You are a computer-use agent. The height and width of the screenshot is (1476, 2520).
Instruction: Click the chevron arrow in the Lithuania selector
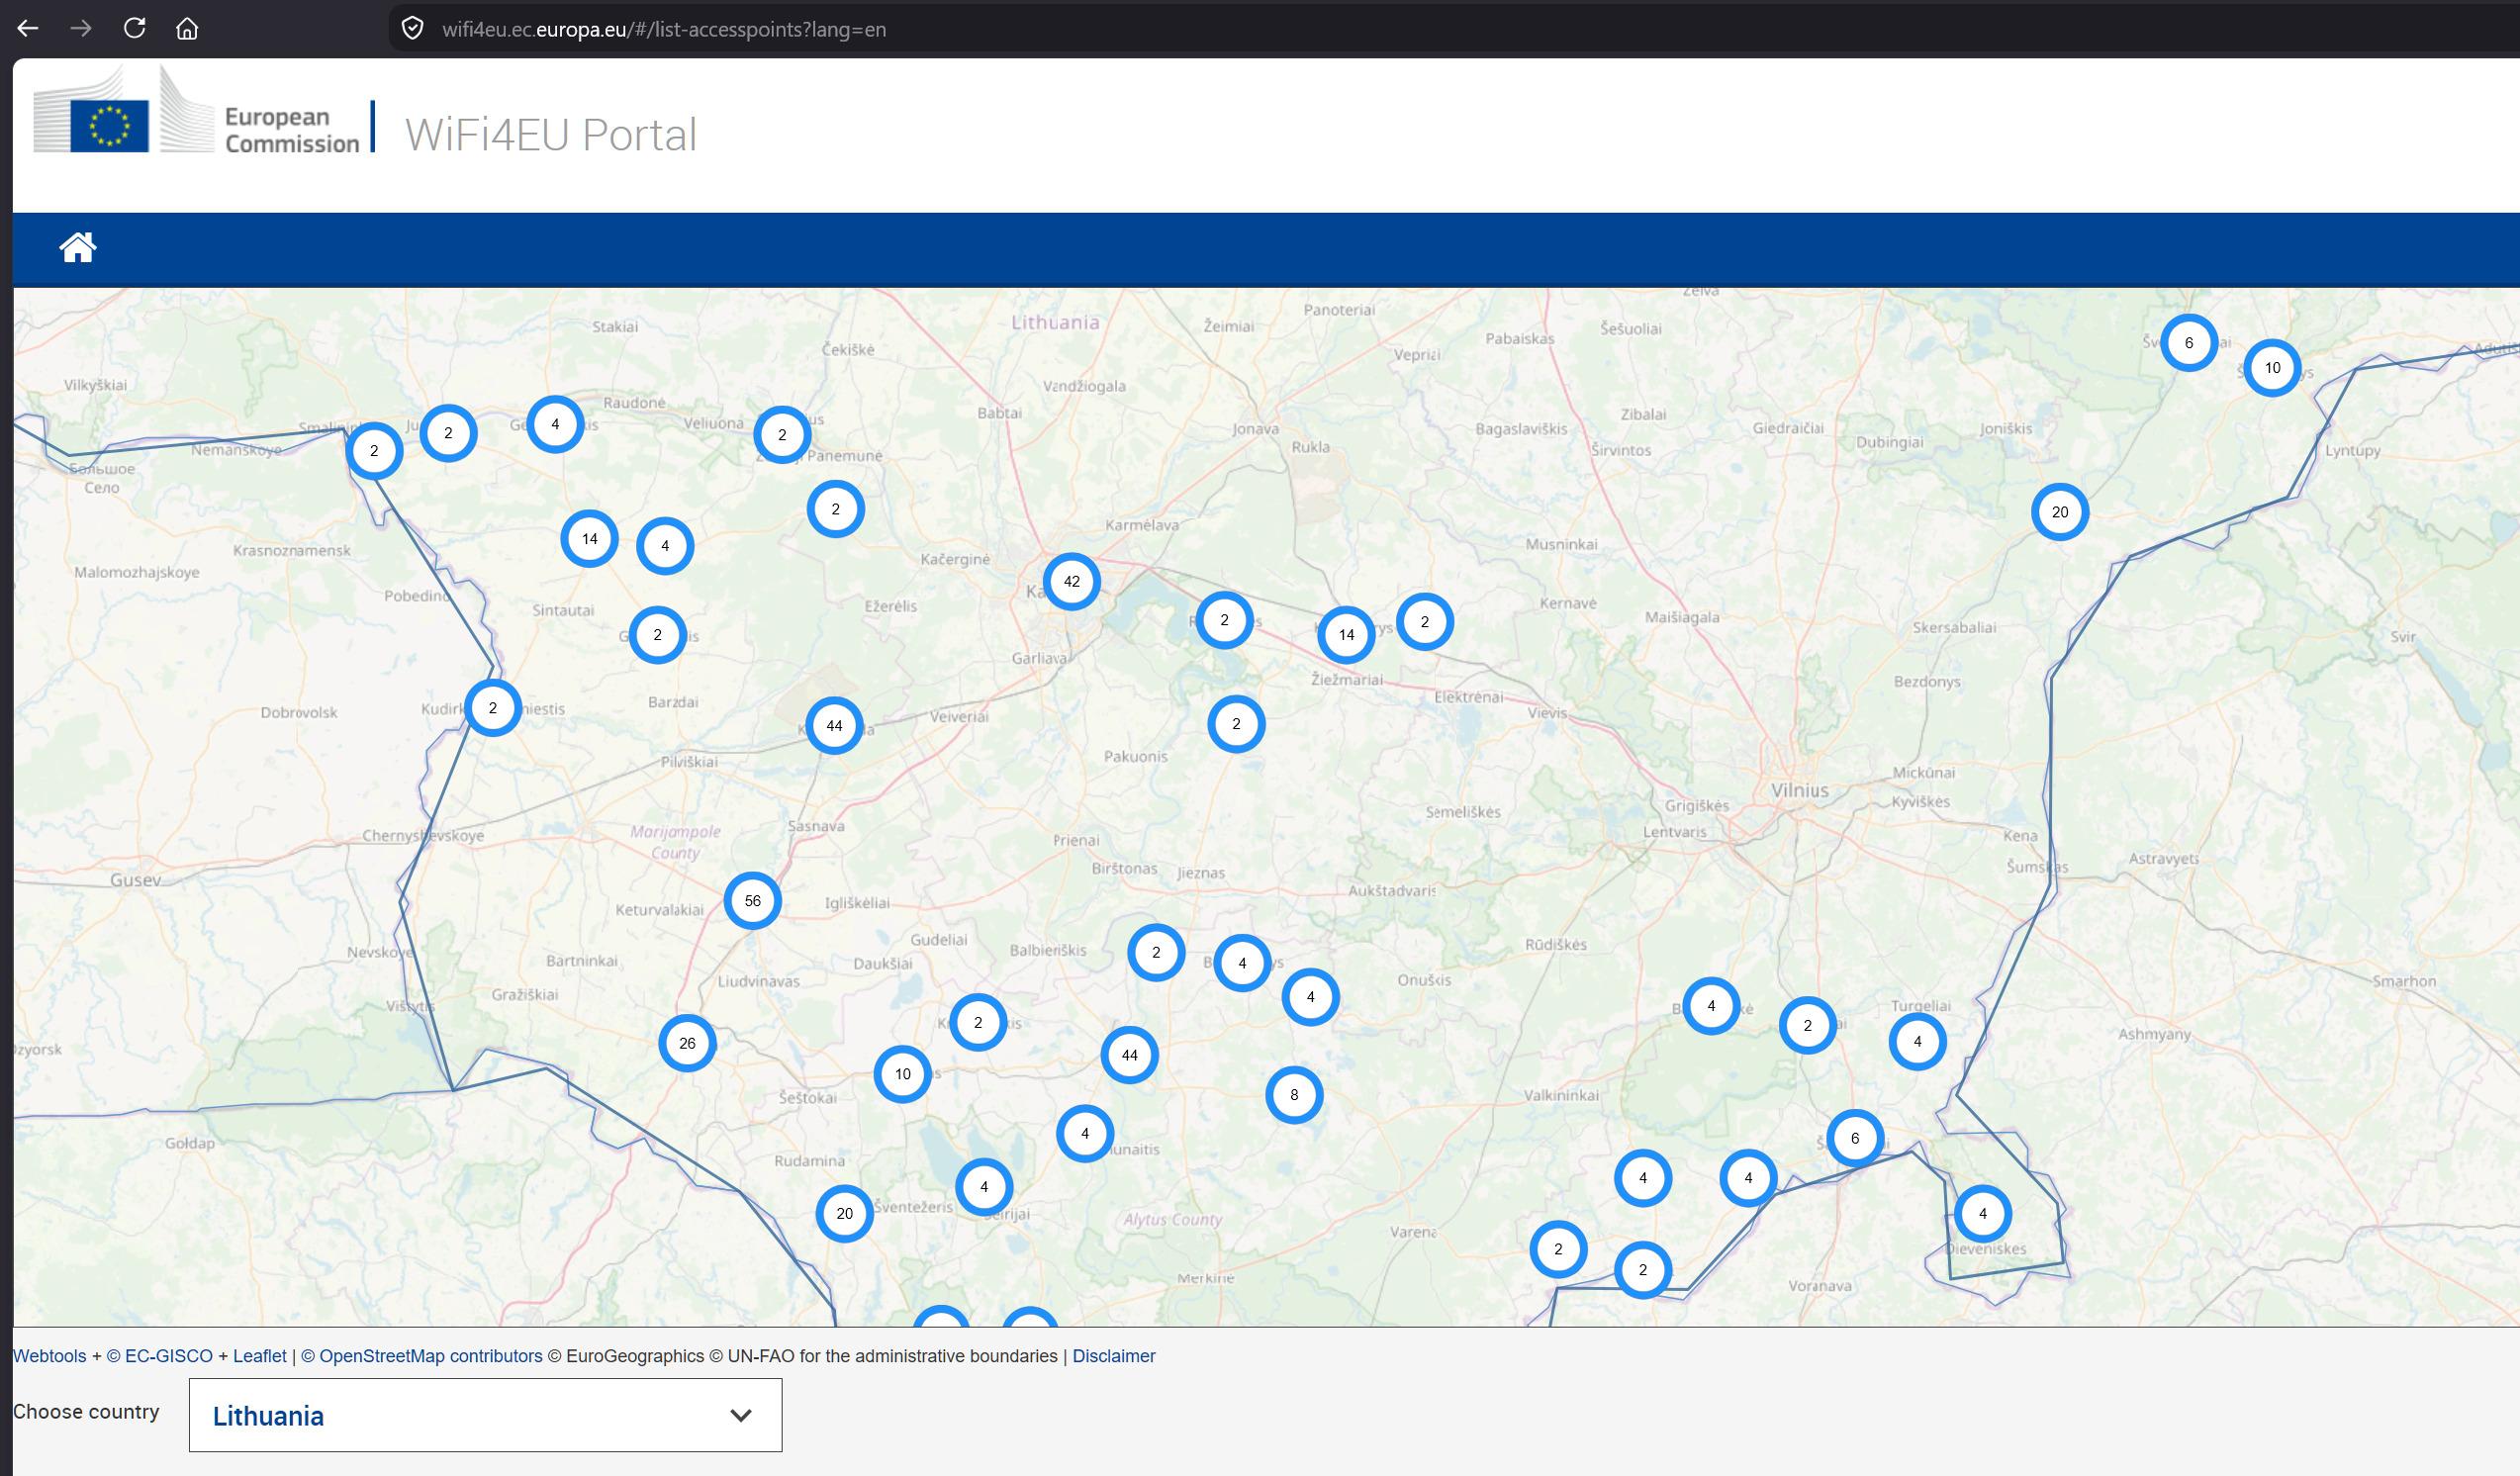coord(741,1415)
